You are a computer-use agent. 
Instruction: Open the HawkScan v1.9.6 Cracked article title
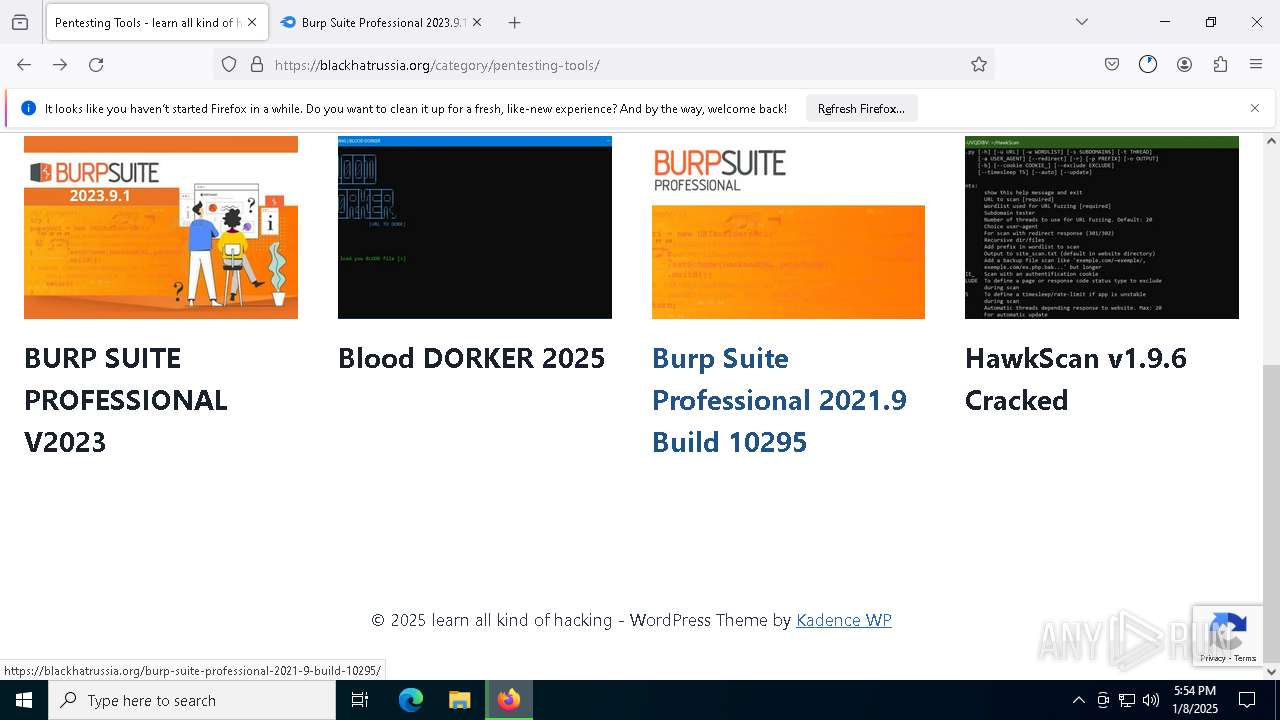pos(1076,379)
